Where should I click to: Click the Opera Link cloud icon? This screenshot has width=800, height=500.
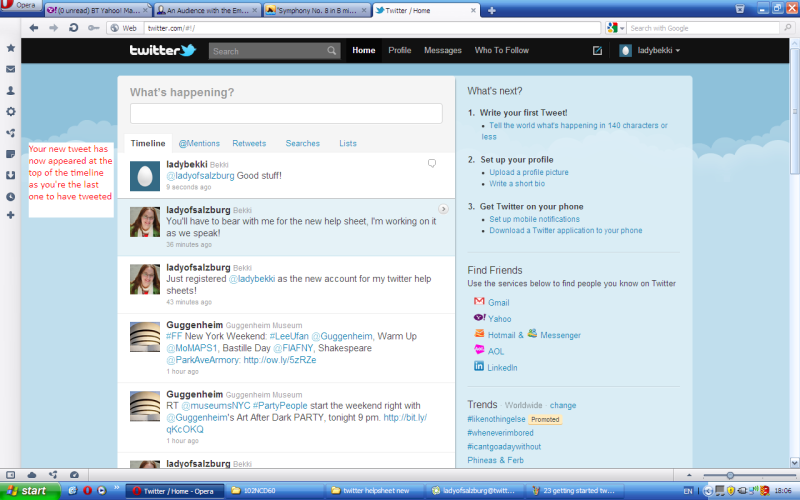32,475
